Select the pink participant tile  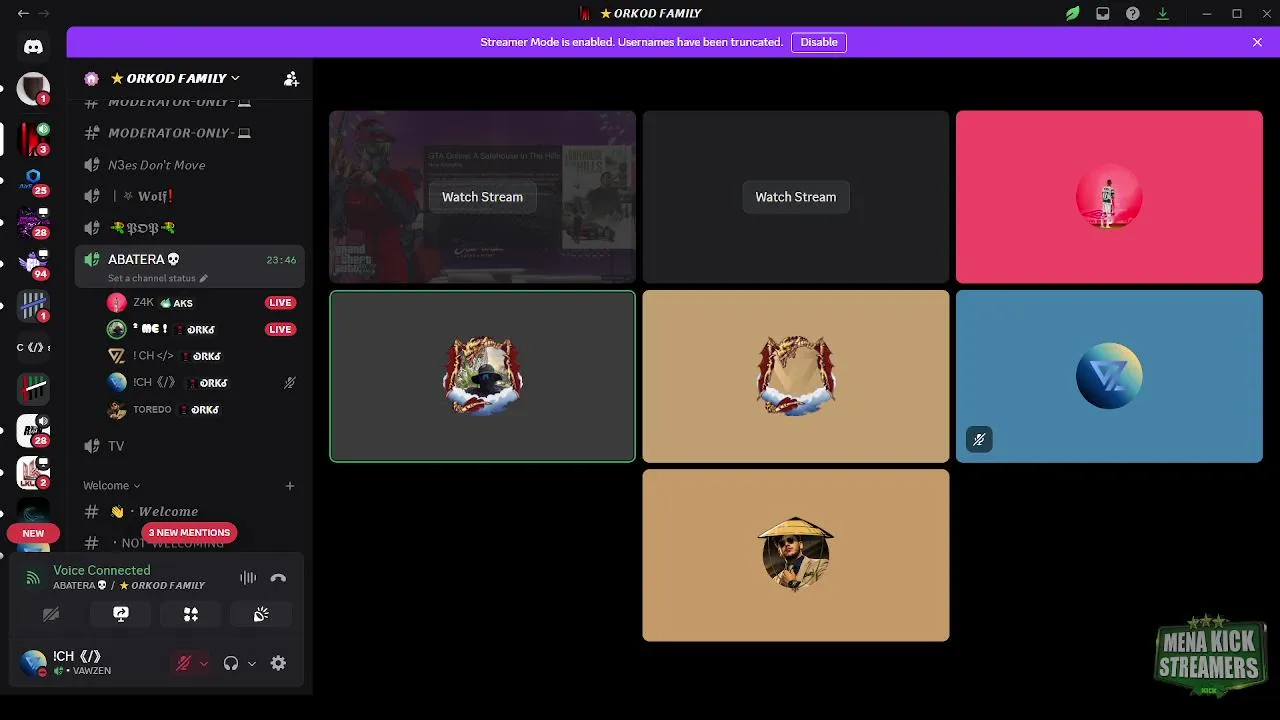[x=1109, y=197]
